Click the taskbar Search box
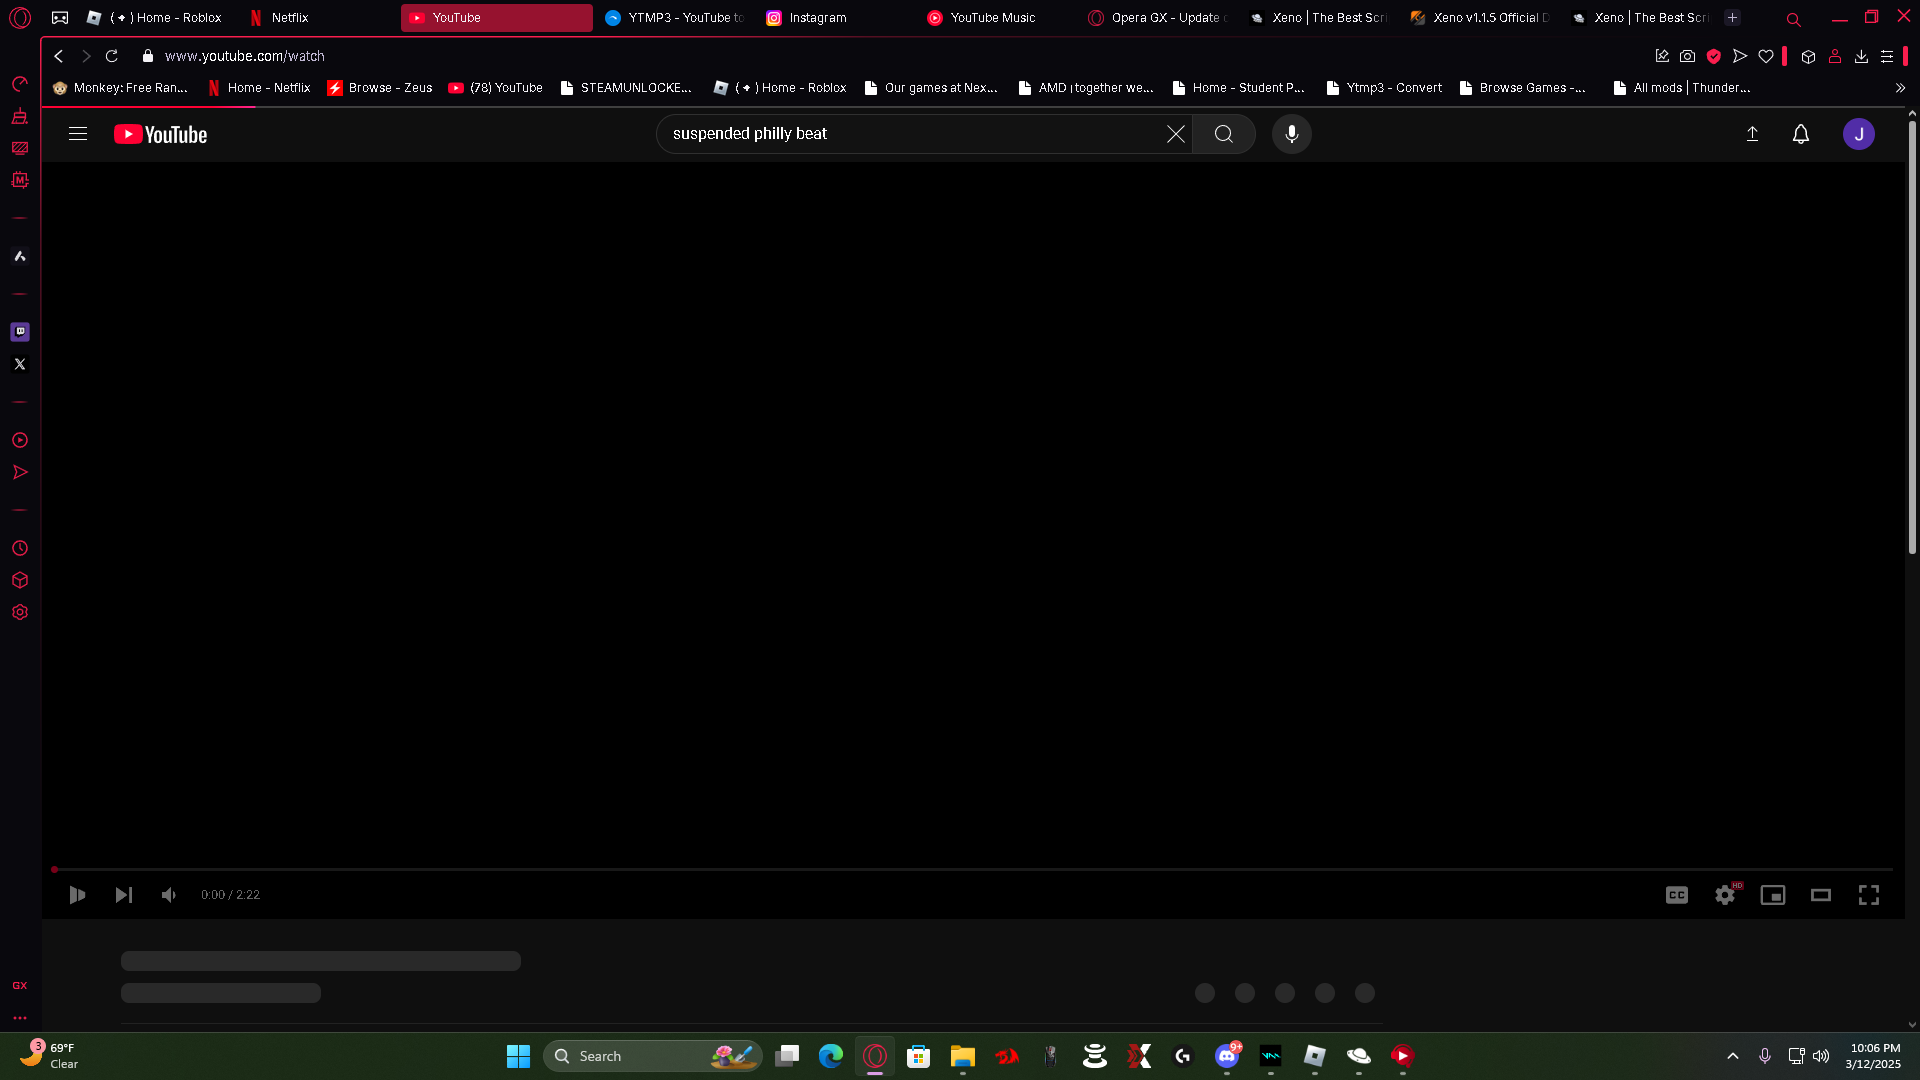The image size is (1920, 1080). pyautogui.click(x=652, y=1056)
